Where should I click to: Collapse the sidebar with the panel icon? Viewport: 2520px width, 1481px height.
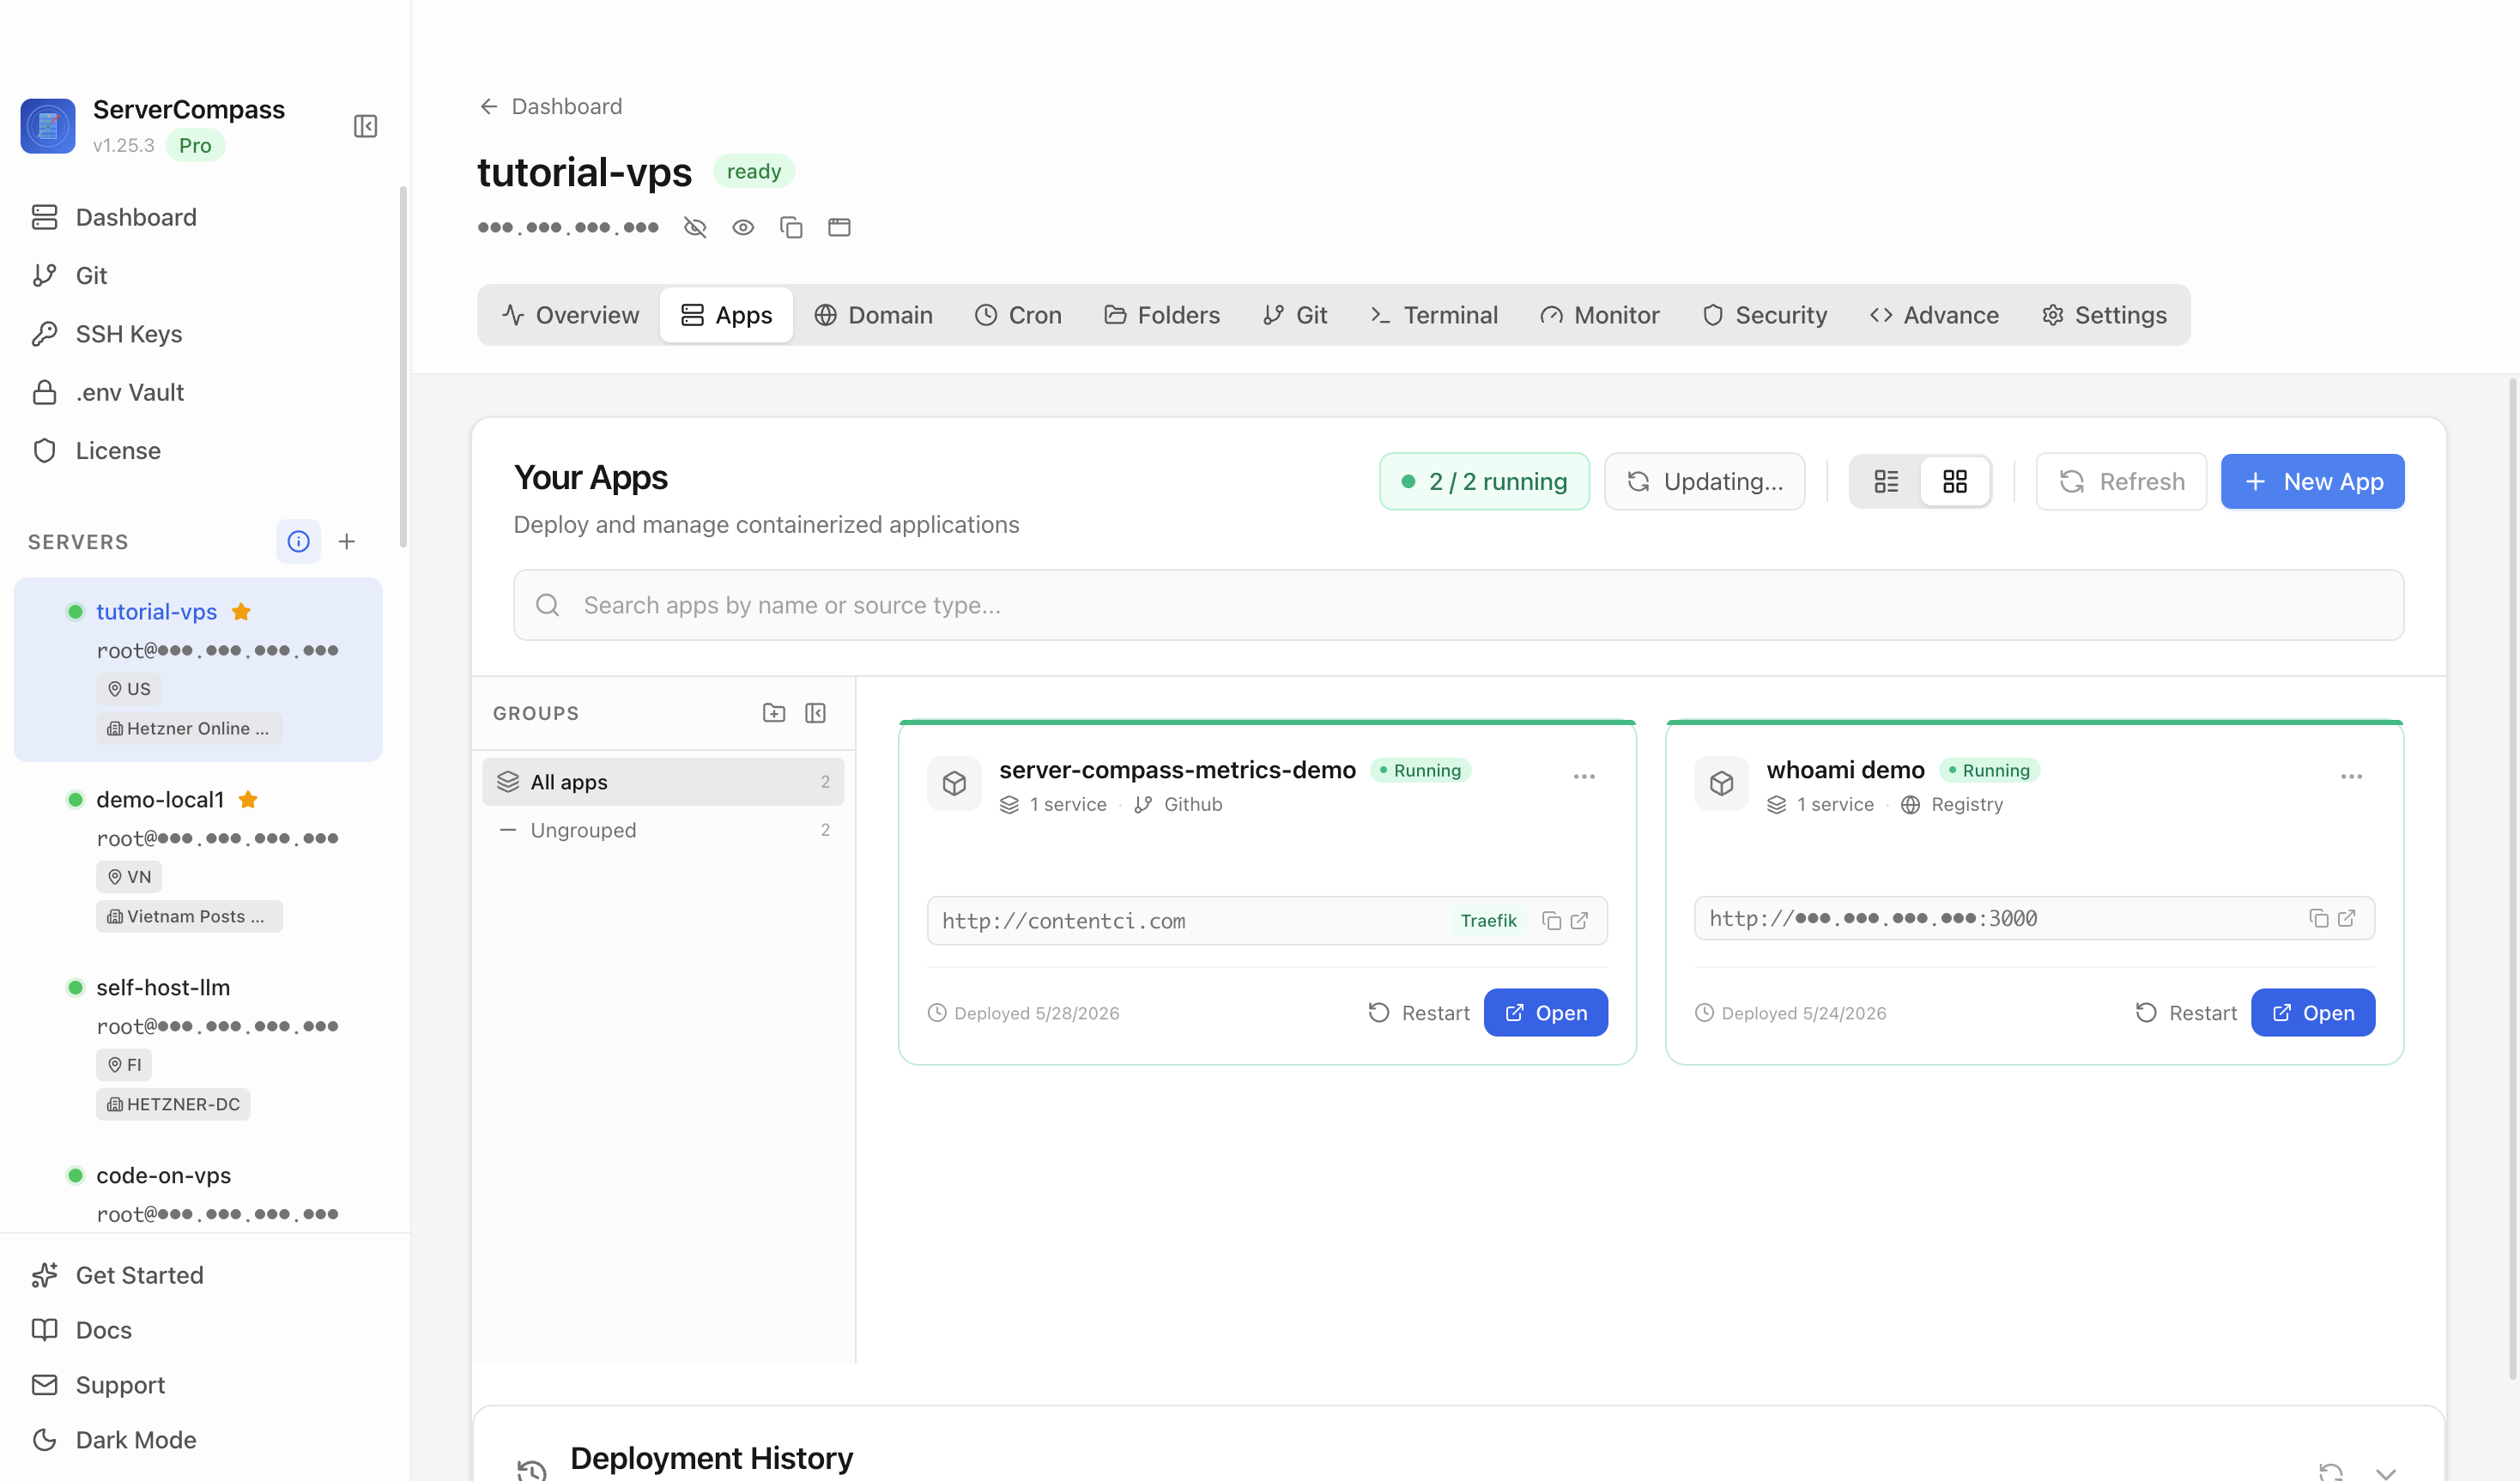(x=365, y=126)
